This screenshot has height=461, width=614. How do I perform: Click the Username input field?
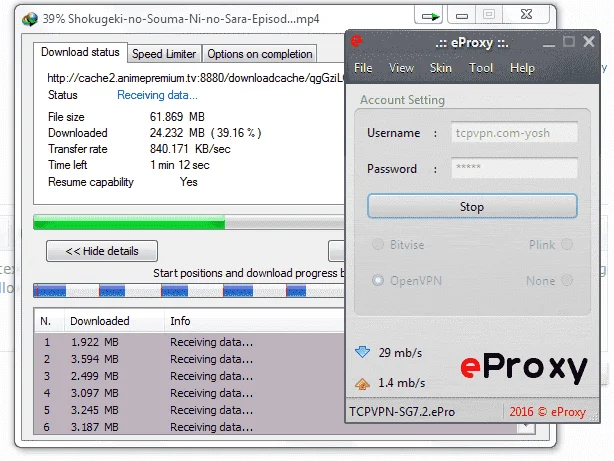point(515,133)
